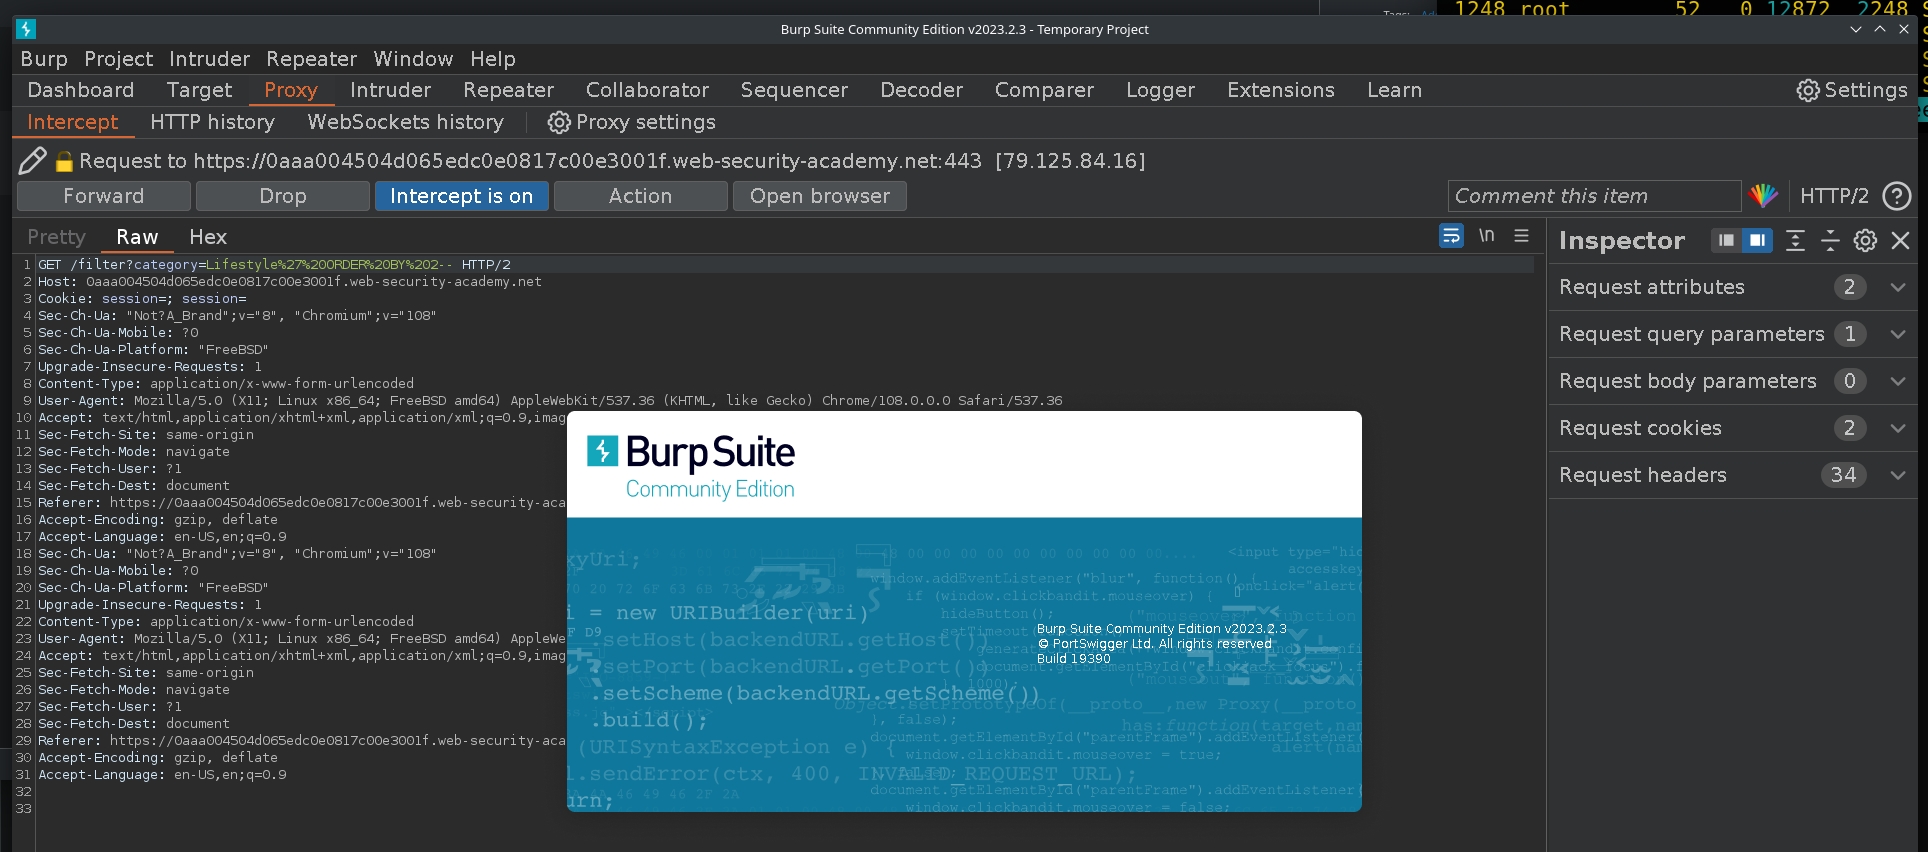Dock Inspector panel to the left
This screenshot has height=852, width=1928.
[x=1726, y=240]
